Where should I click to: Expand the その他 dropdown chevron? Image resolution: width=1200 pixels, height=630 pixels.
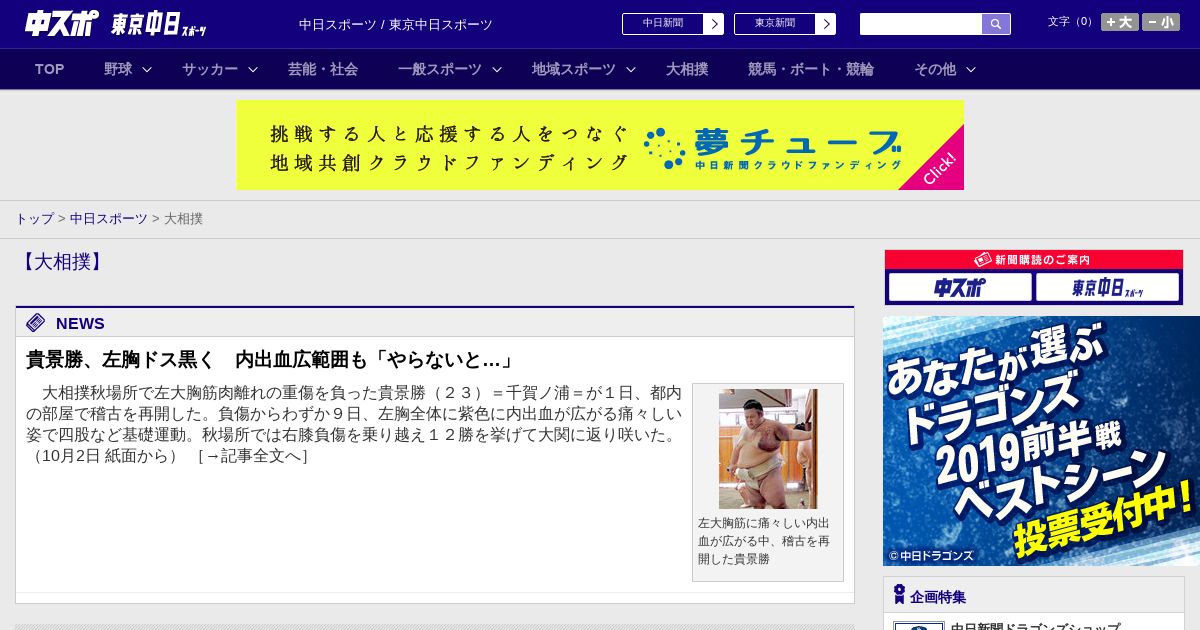[970, 69]
